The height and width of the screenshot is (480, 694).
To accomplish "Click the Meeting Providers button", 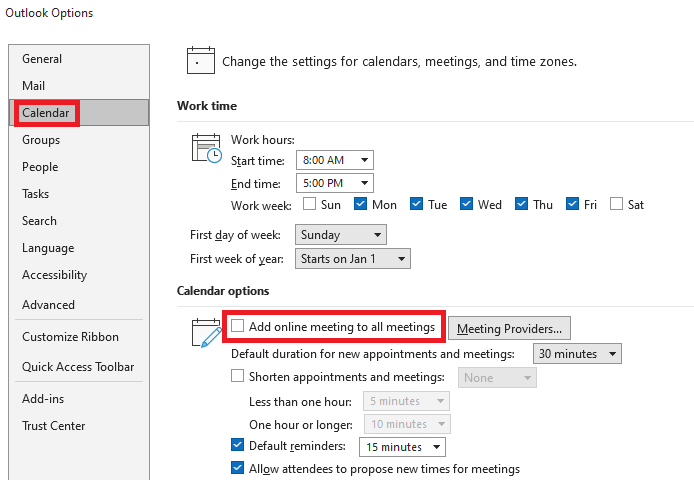I will click(509, 327).
